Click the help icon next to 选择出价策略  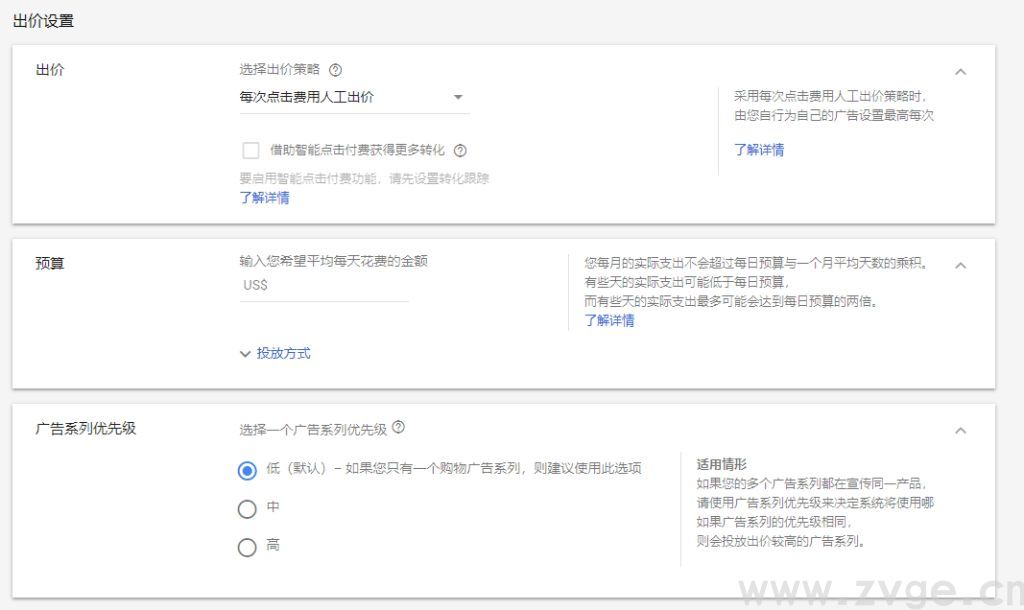337,70
